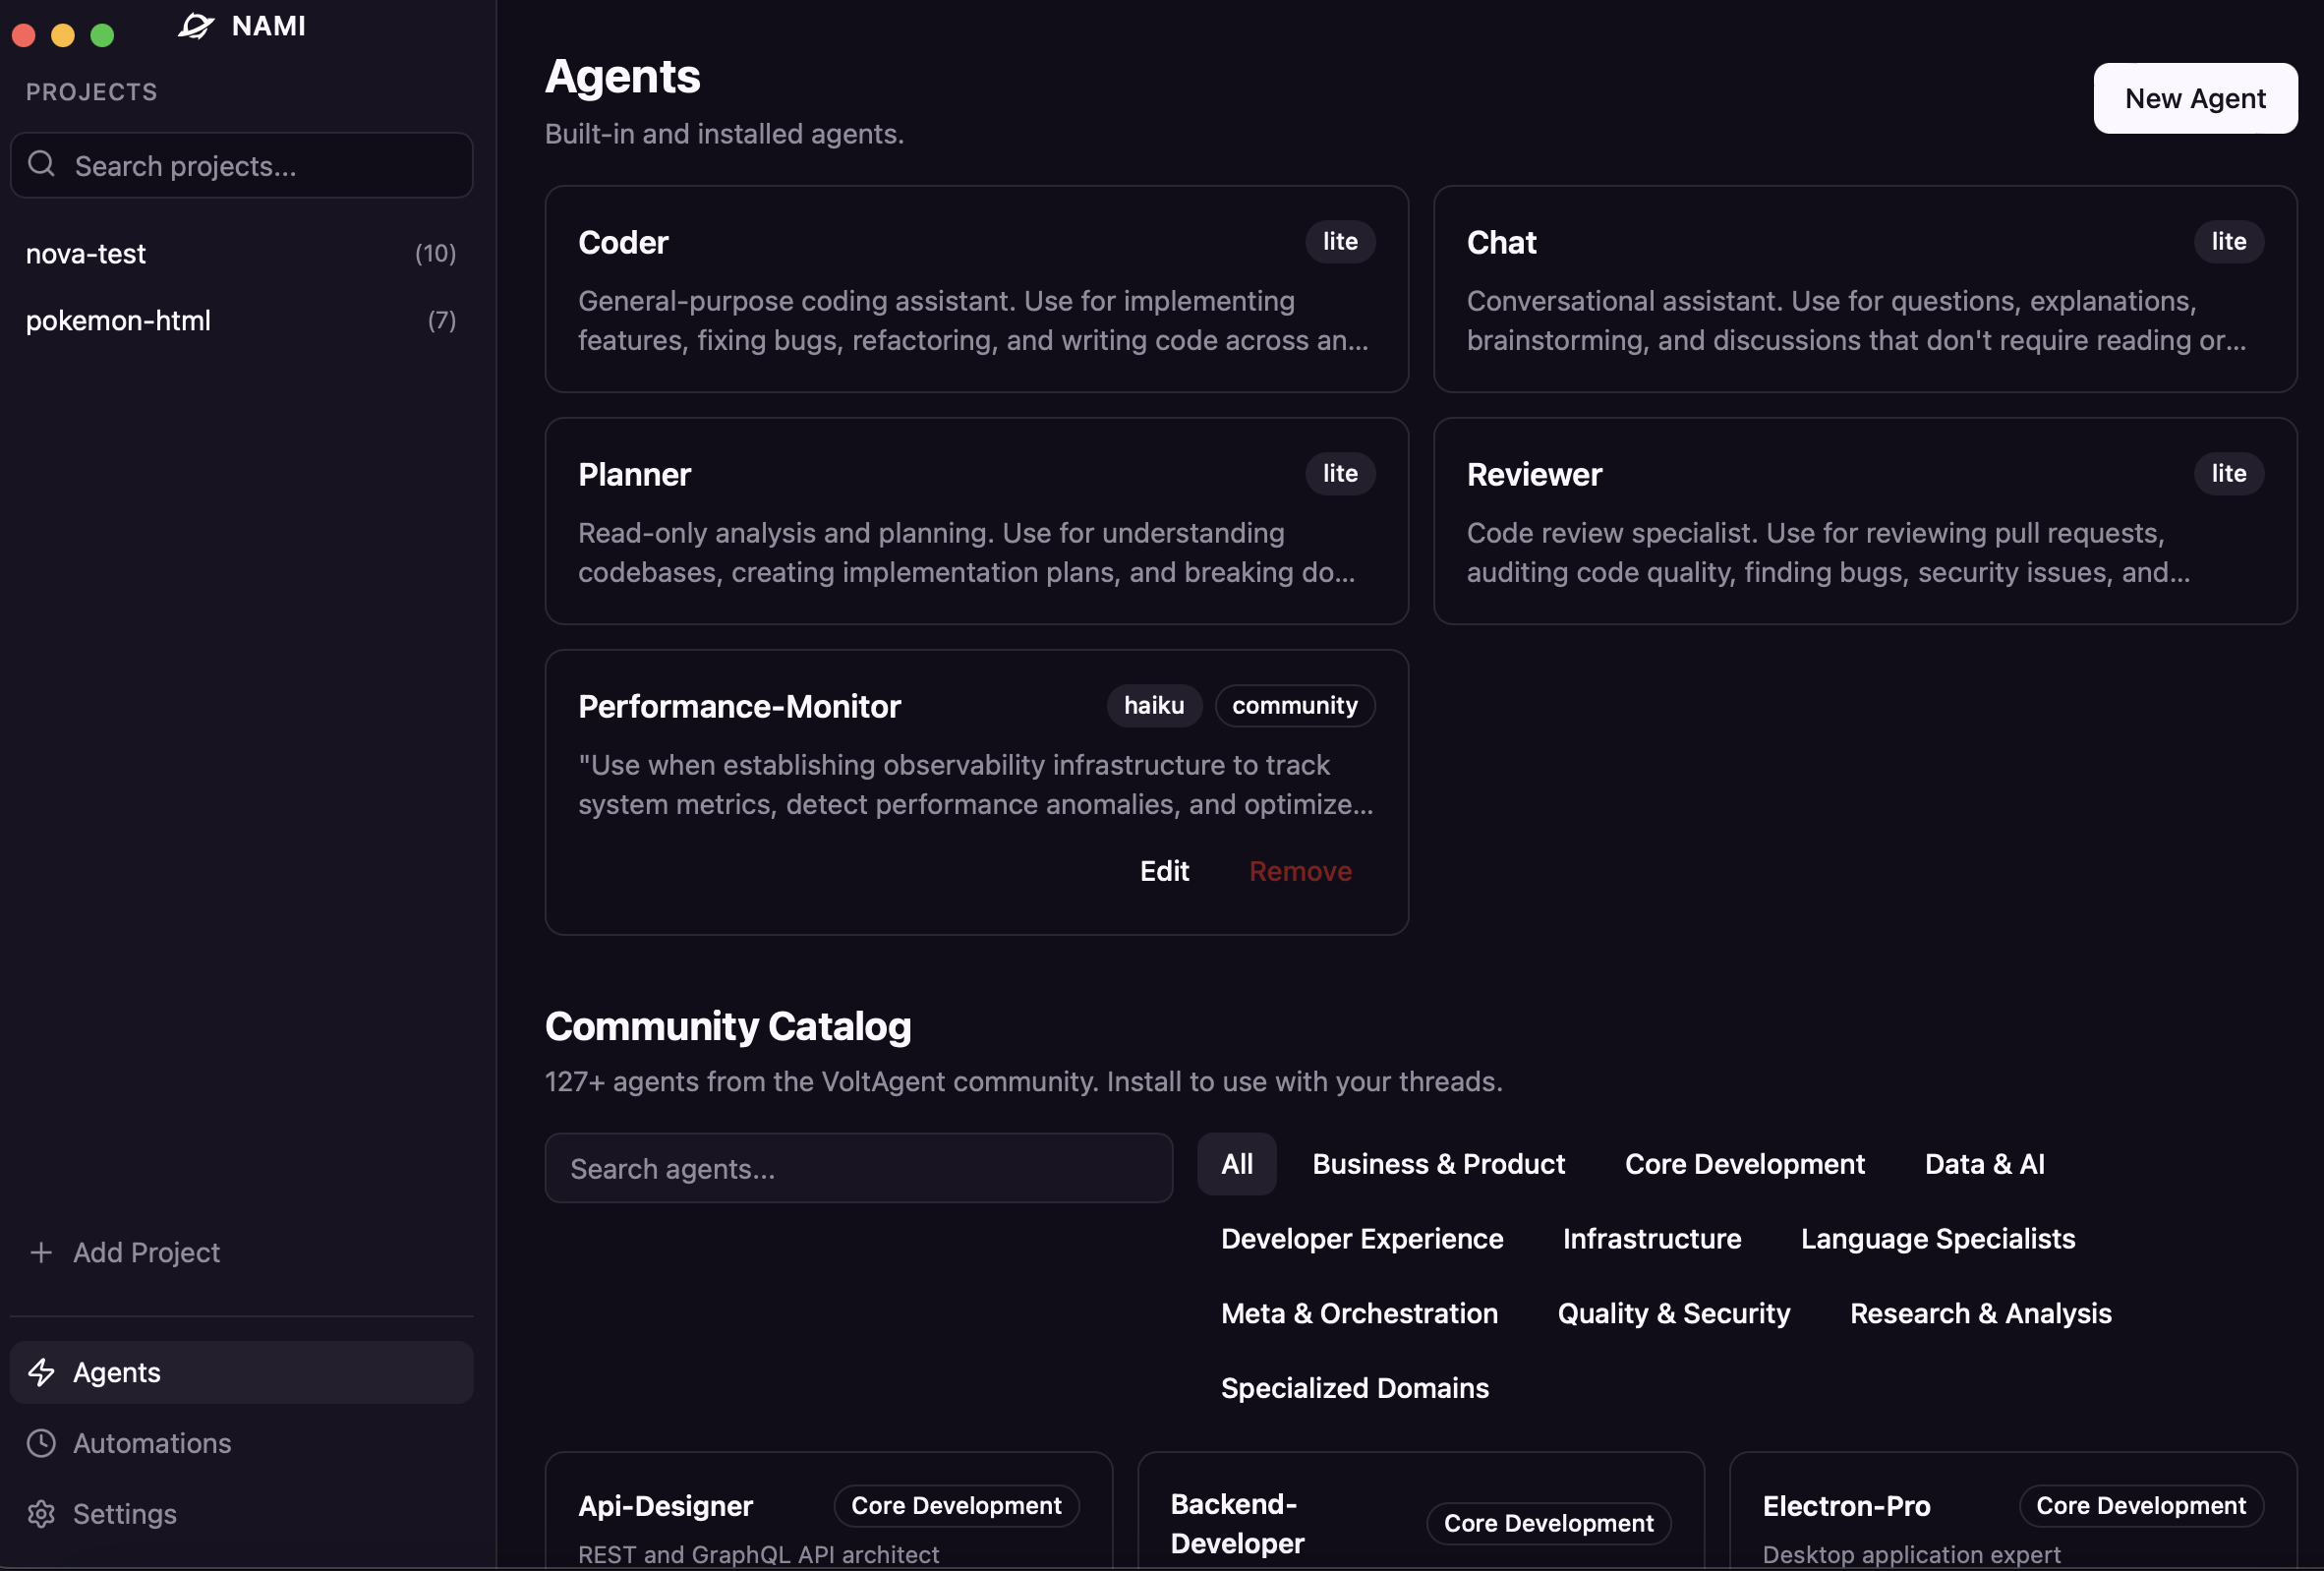
Task: Remove the Performance-Monitor agent
Action: (x=1300, y=871)
